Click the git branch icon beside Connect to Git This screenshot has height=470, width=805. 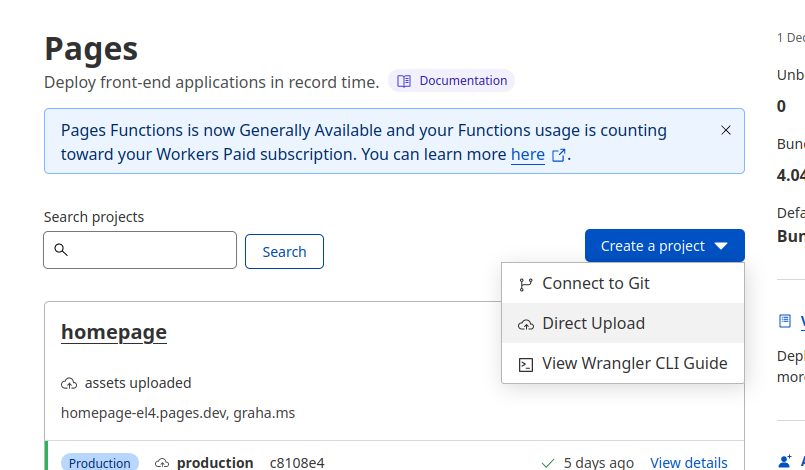(525, 284)
